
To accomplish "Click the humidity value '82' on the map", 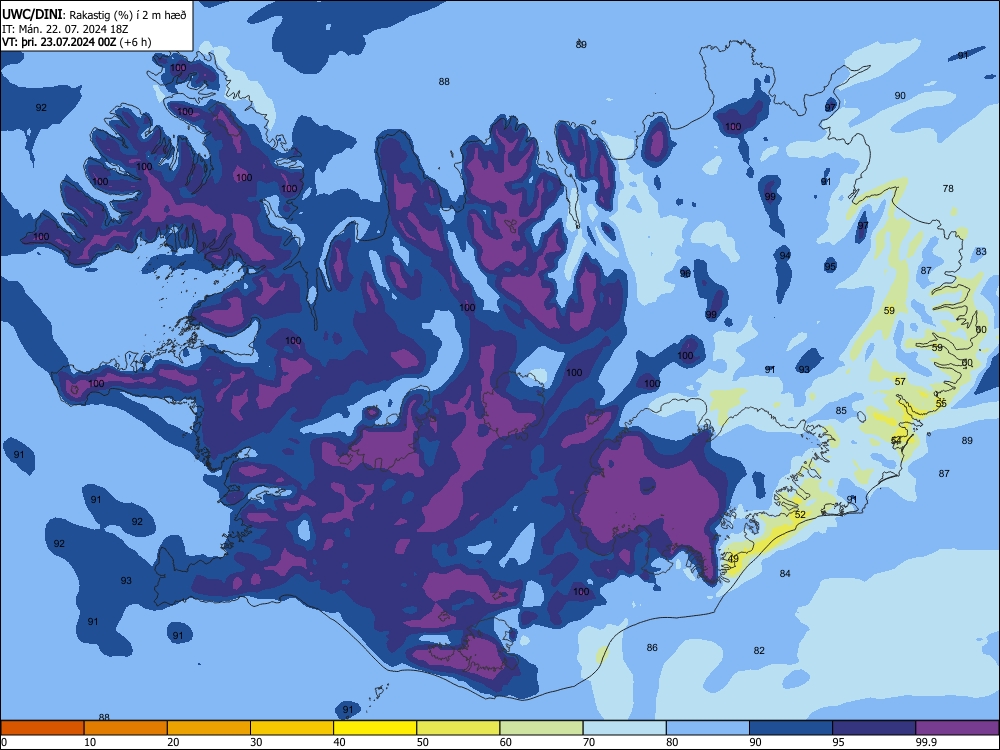I will [x=759, y=651].
